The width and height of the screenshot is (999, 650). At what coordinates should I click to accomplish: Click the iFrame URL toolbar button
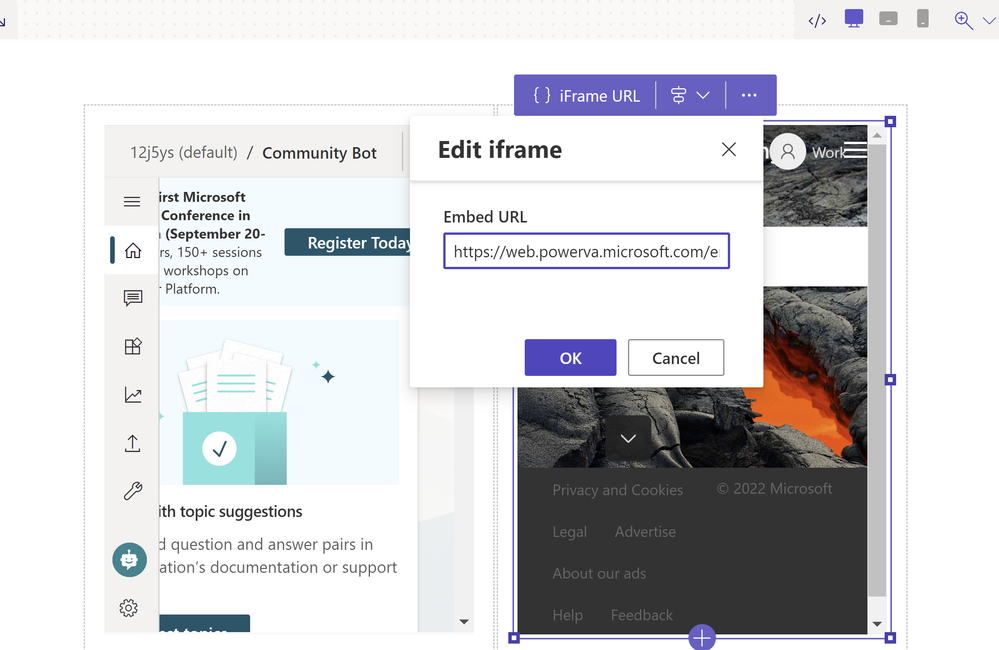[586, 96]
